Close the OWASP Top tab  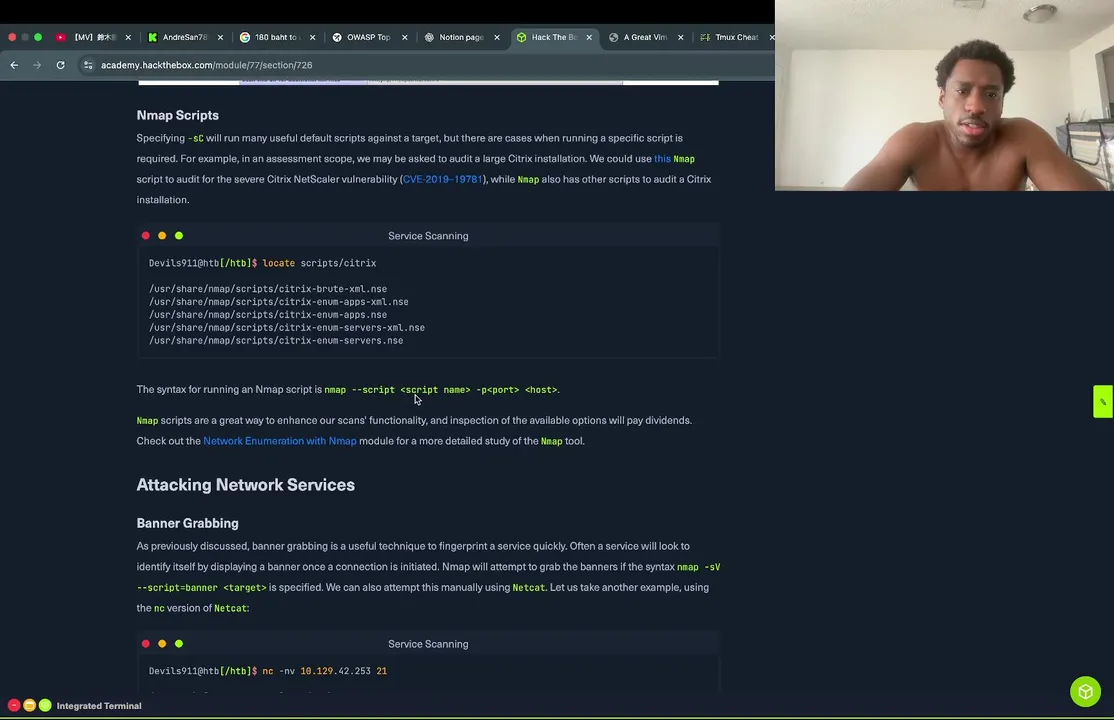(x=405, y=37)
